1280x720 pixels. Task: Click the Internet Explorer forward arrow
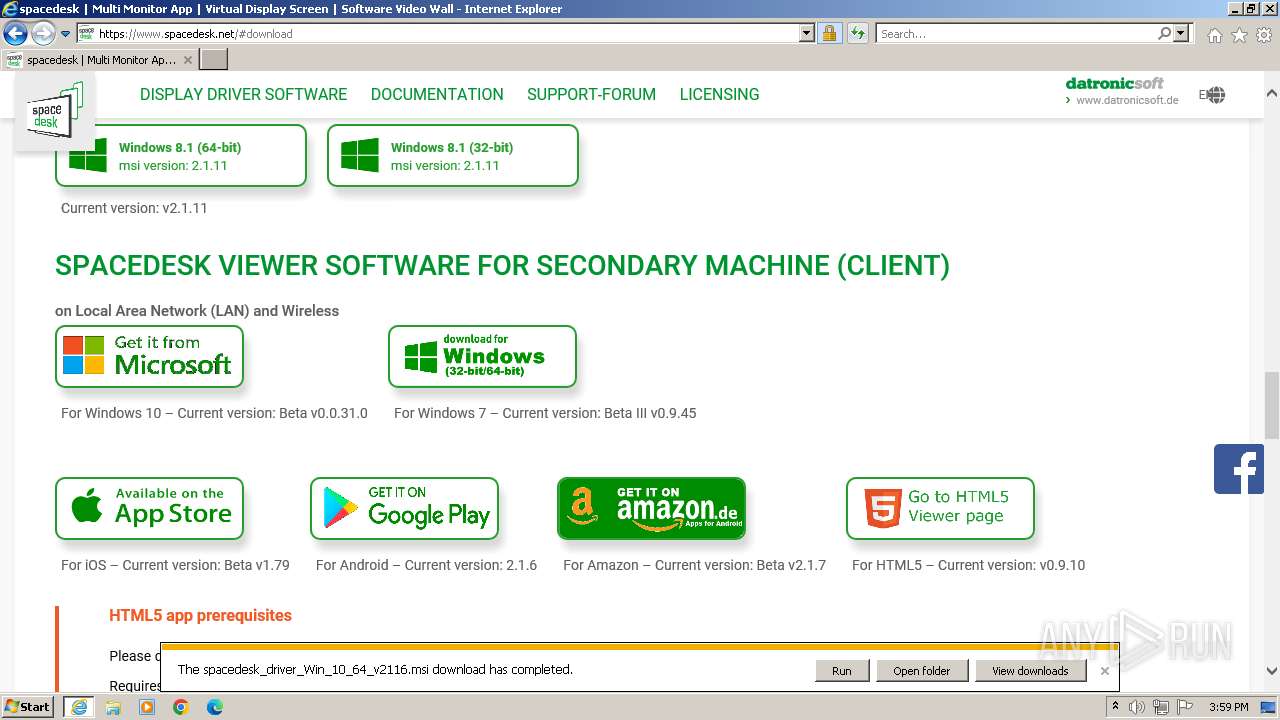[42, 34]
